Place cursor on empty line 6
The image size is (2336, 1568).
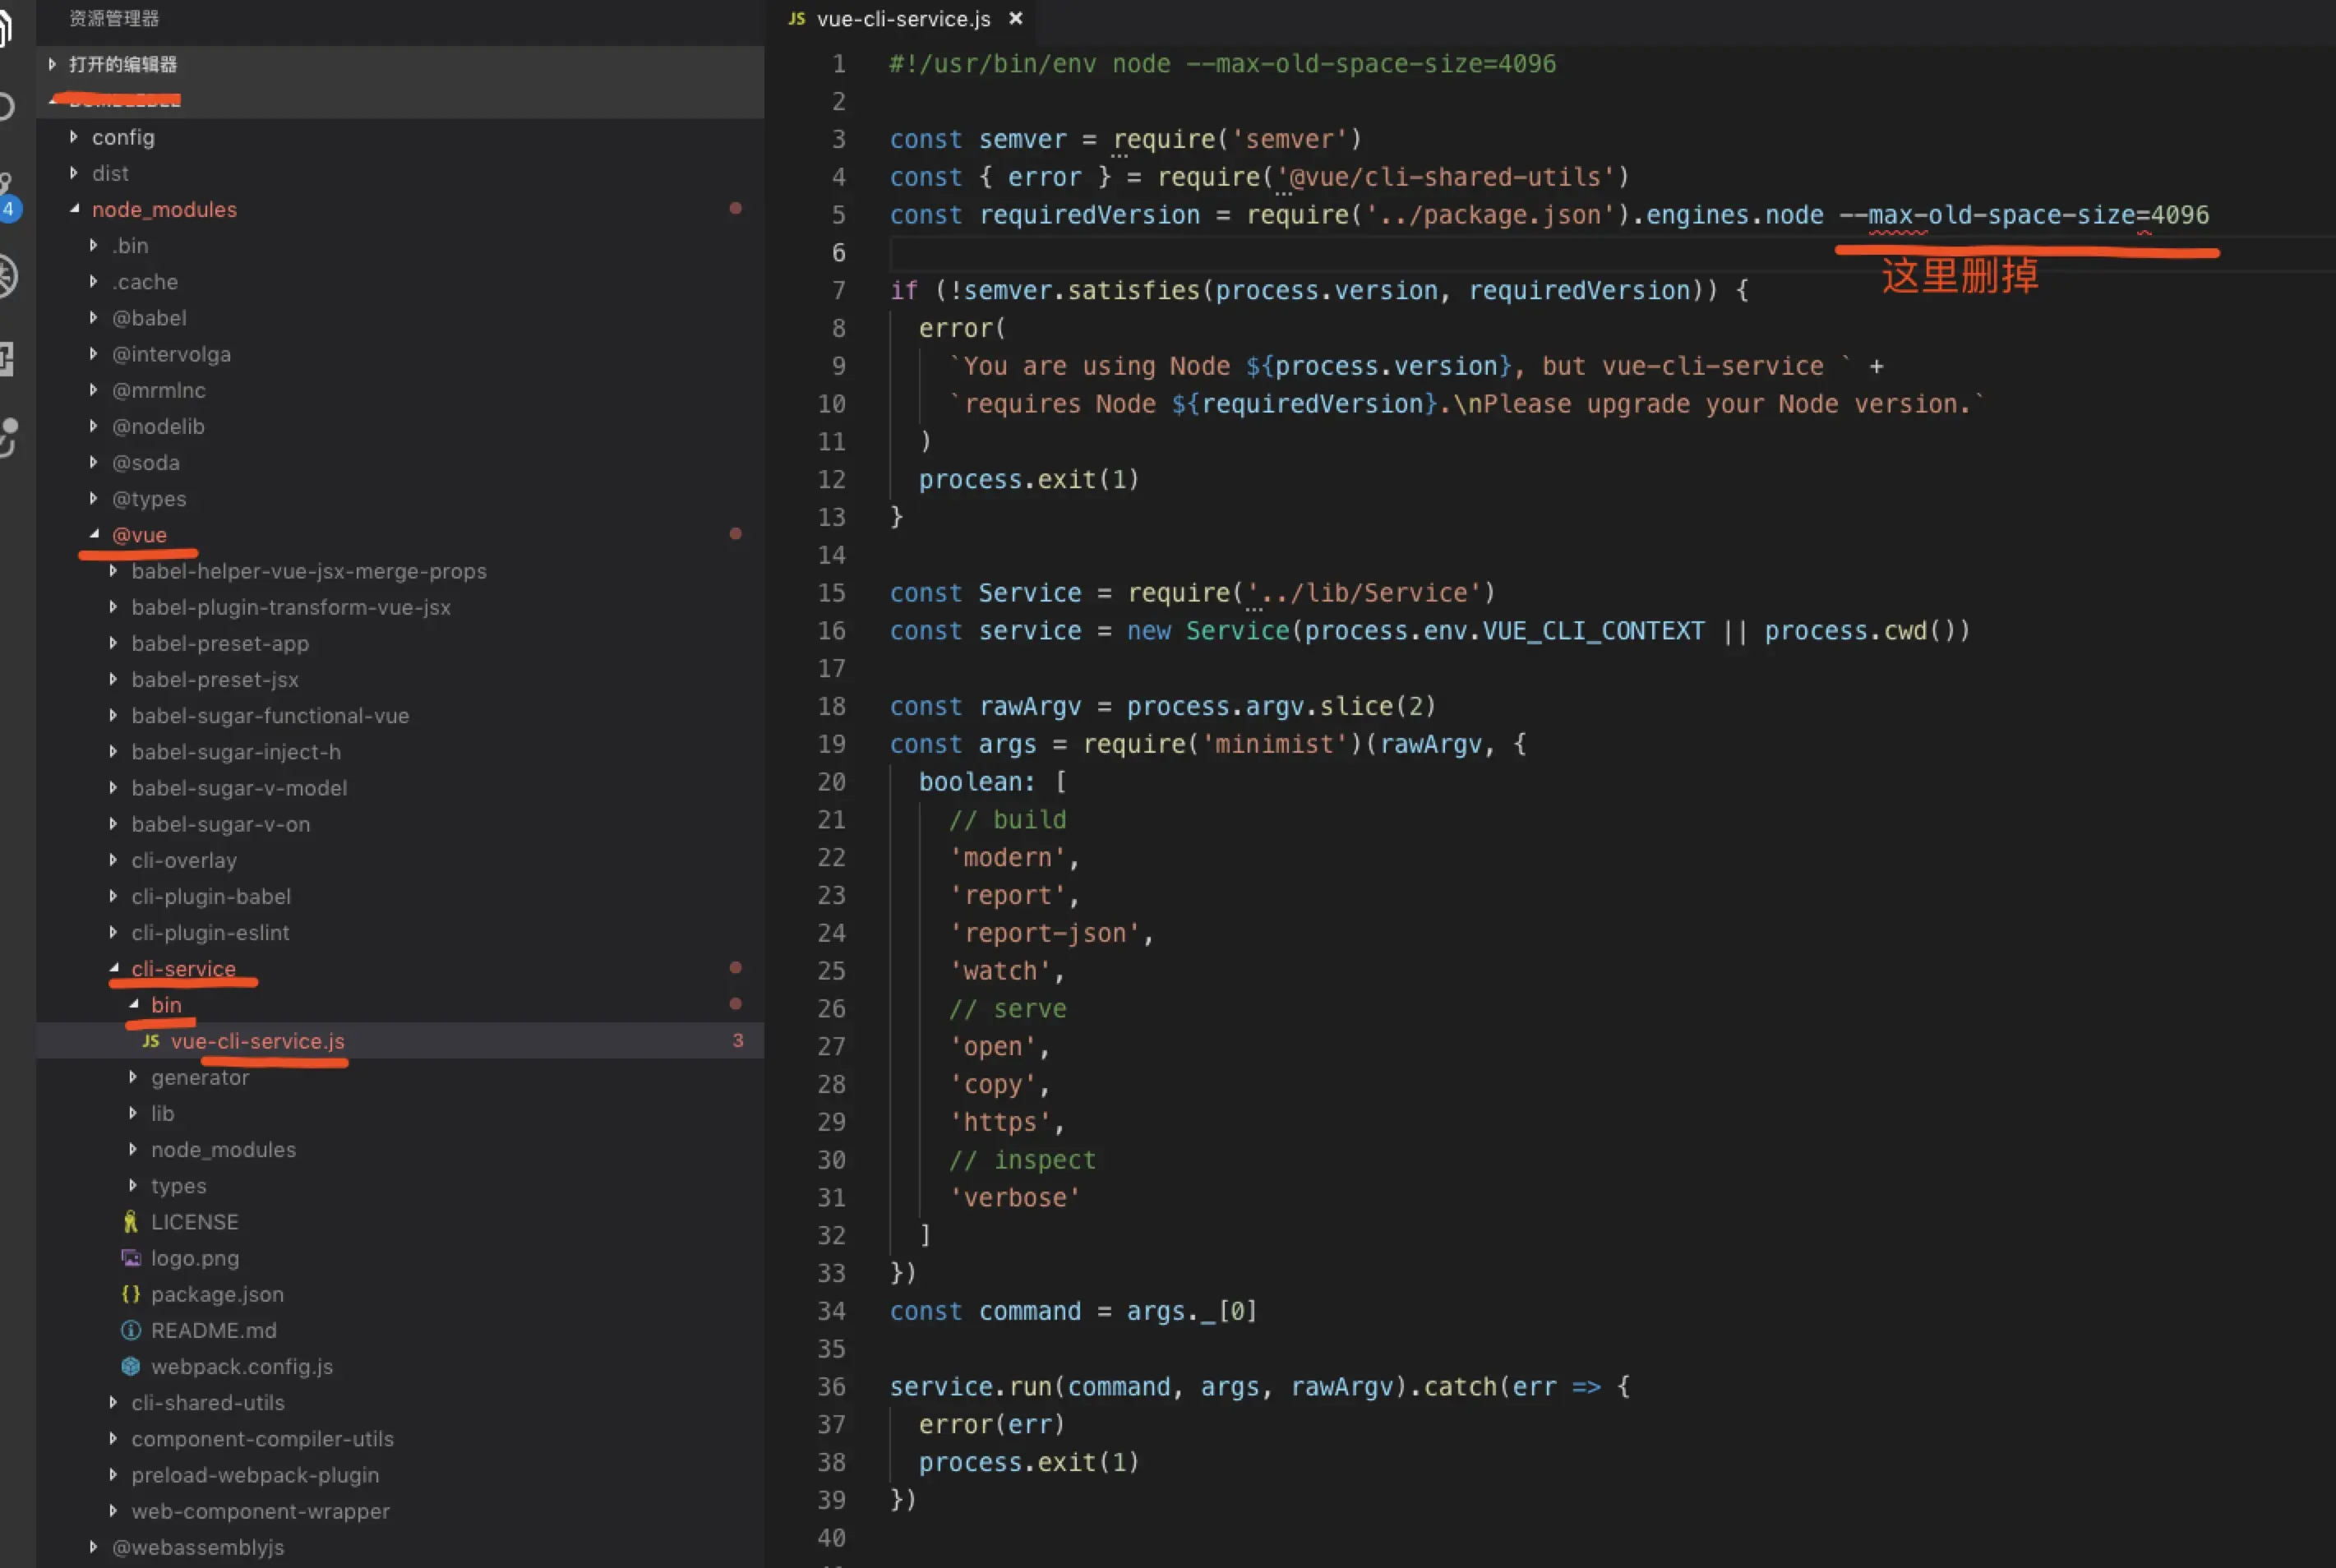point(1612,252)
